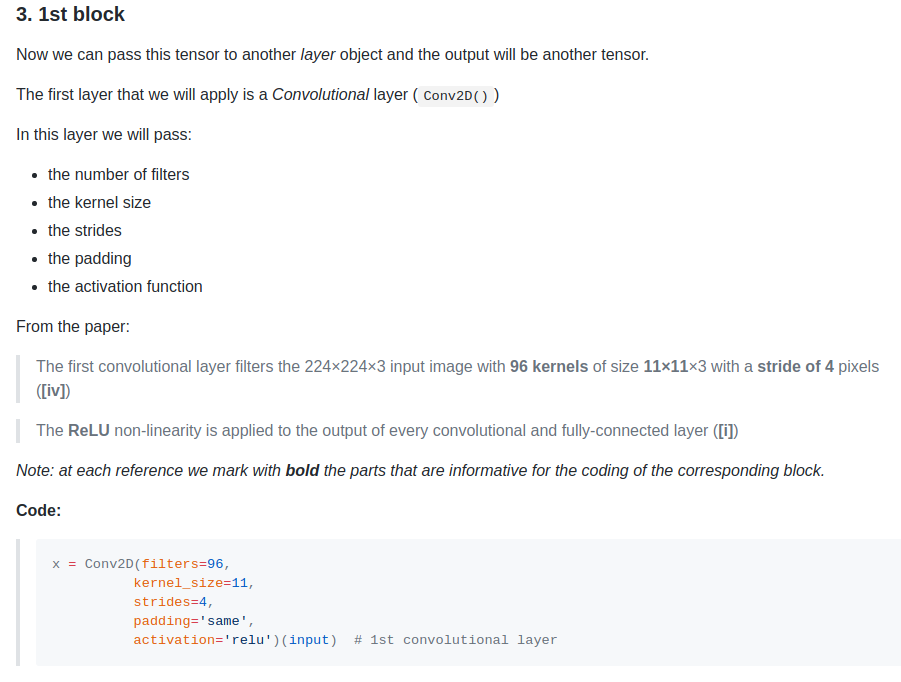Click the bold "96 kernels" text
The height and width of the screenshot is (682, 901).
[x=549, y=367]
